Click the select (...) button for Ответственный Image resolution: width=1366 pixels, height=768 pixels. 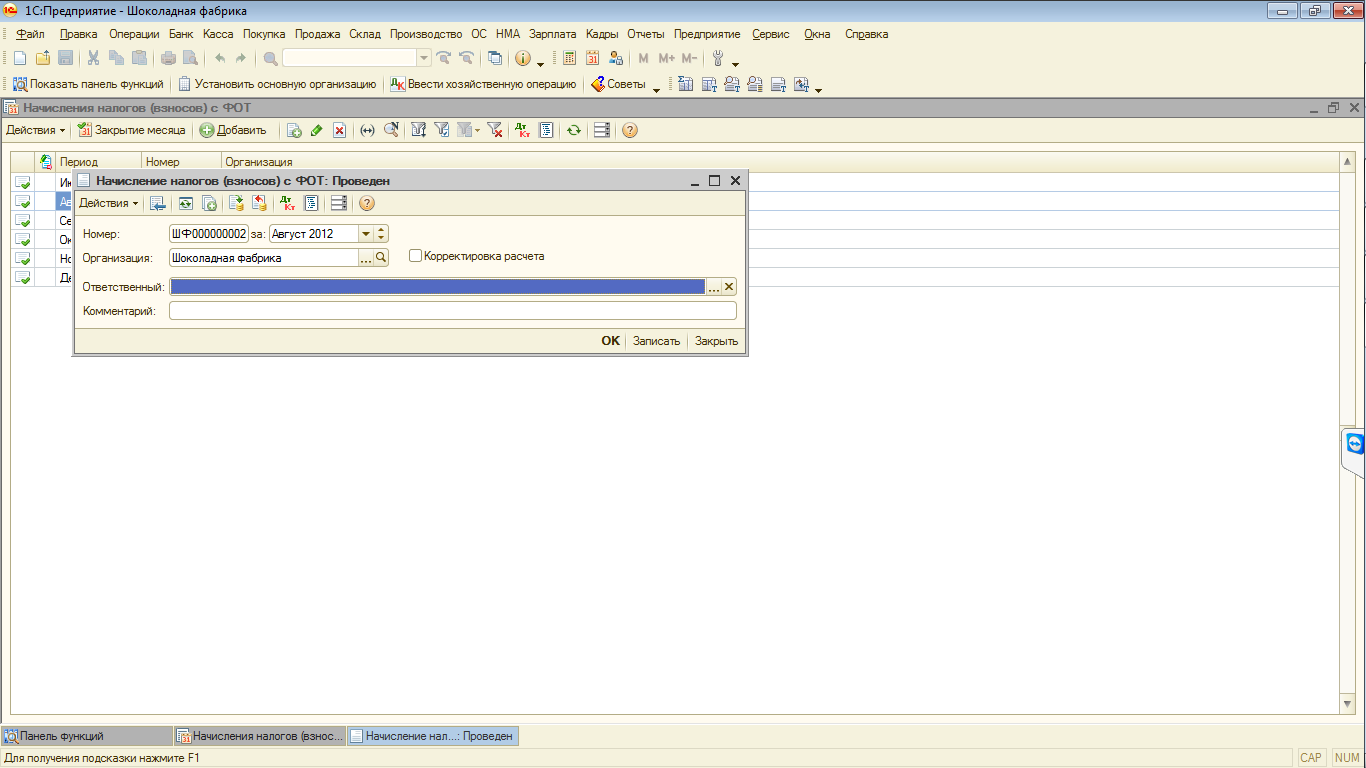[714, 287]
